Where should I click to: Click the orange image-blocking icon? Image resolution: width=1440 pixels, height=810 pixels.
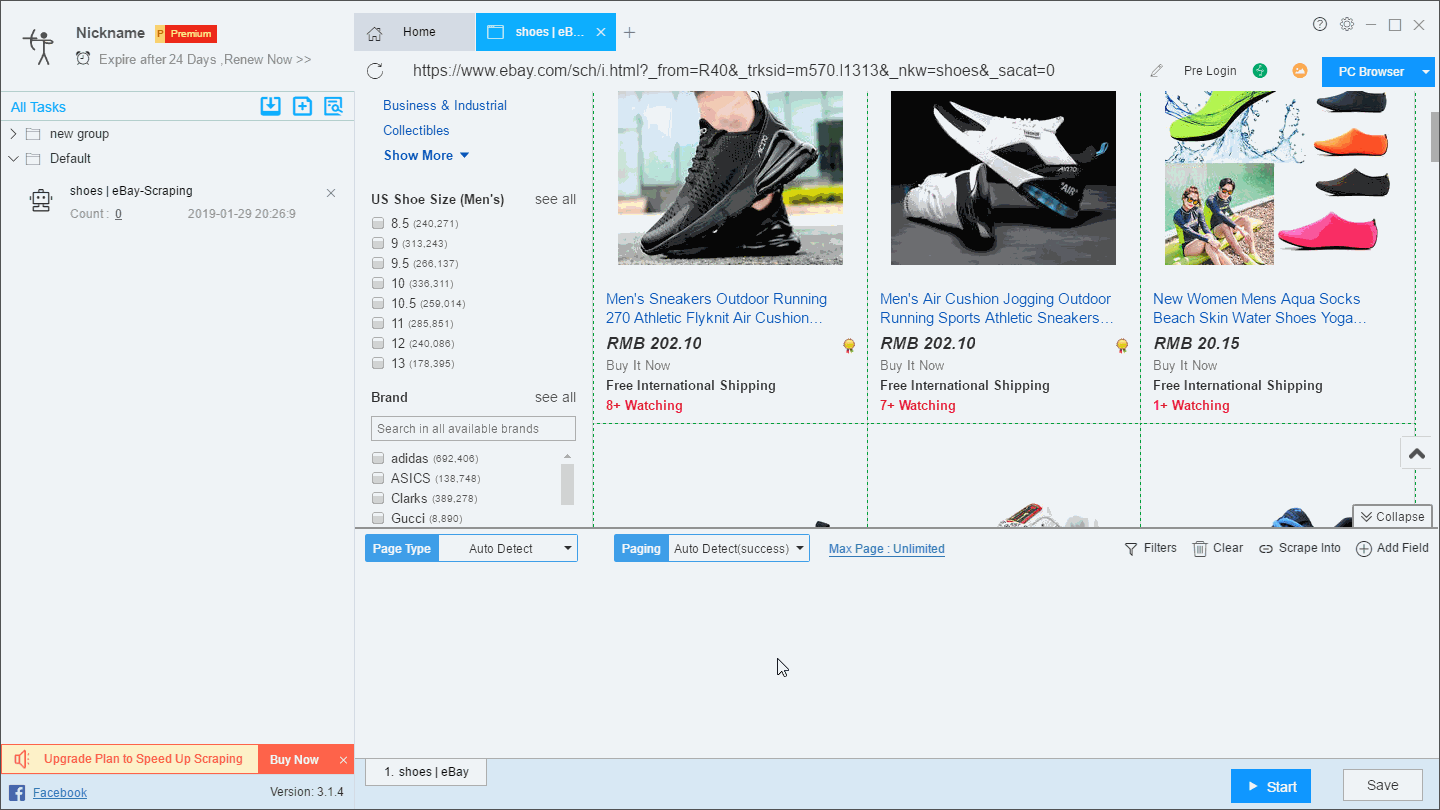pos(1300,71)
